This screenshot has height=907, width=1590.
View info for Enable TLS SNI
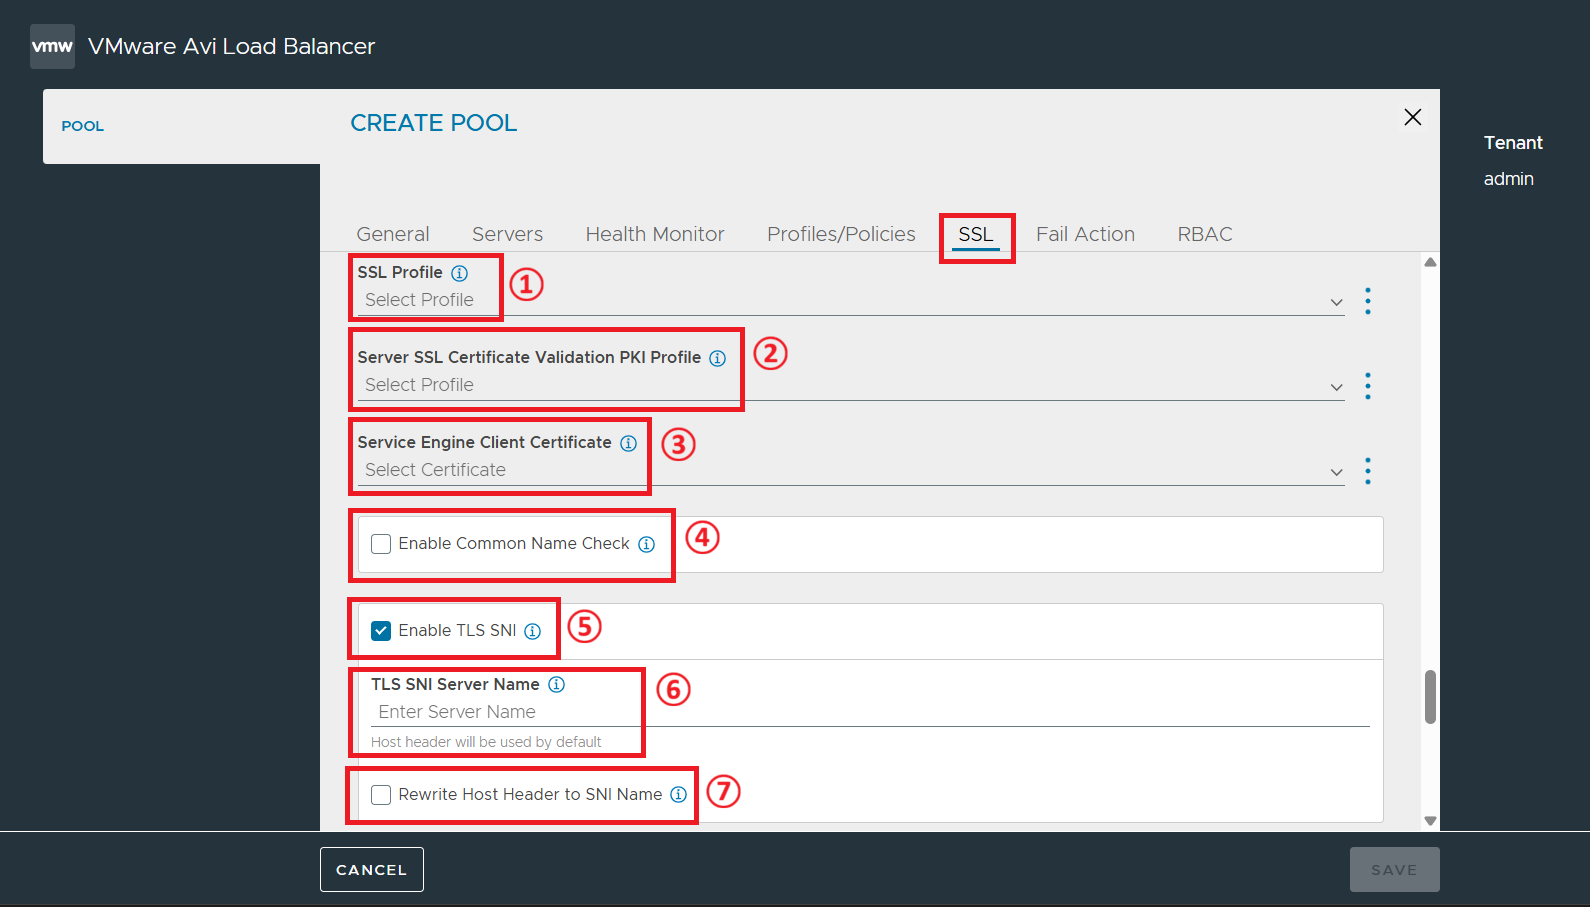click(533, 631)
